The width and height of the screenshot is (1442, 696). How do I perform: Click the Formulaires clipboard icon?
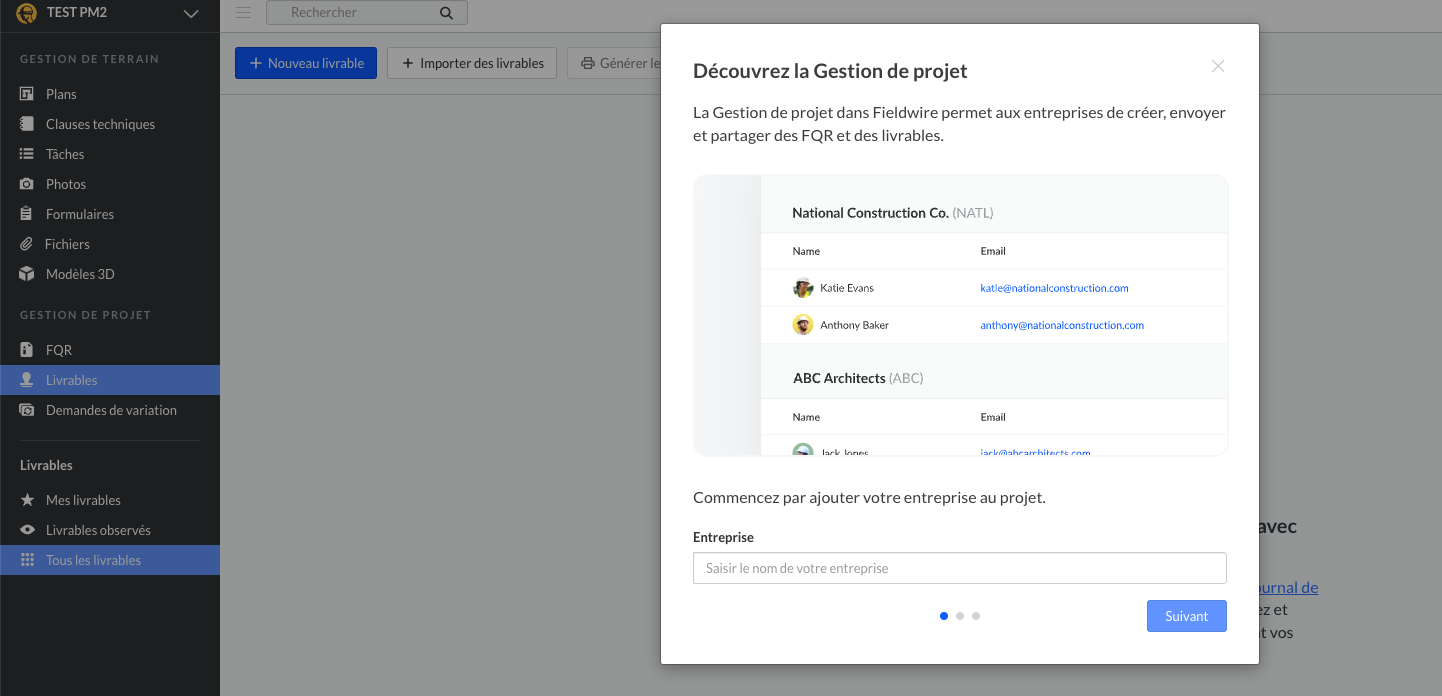tap(27, 214)
